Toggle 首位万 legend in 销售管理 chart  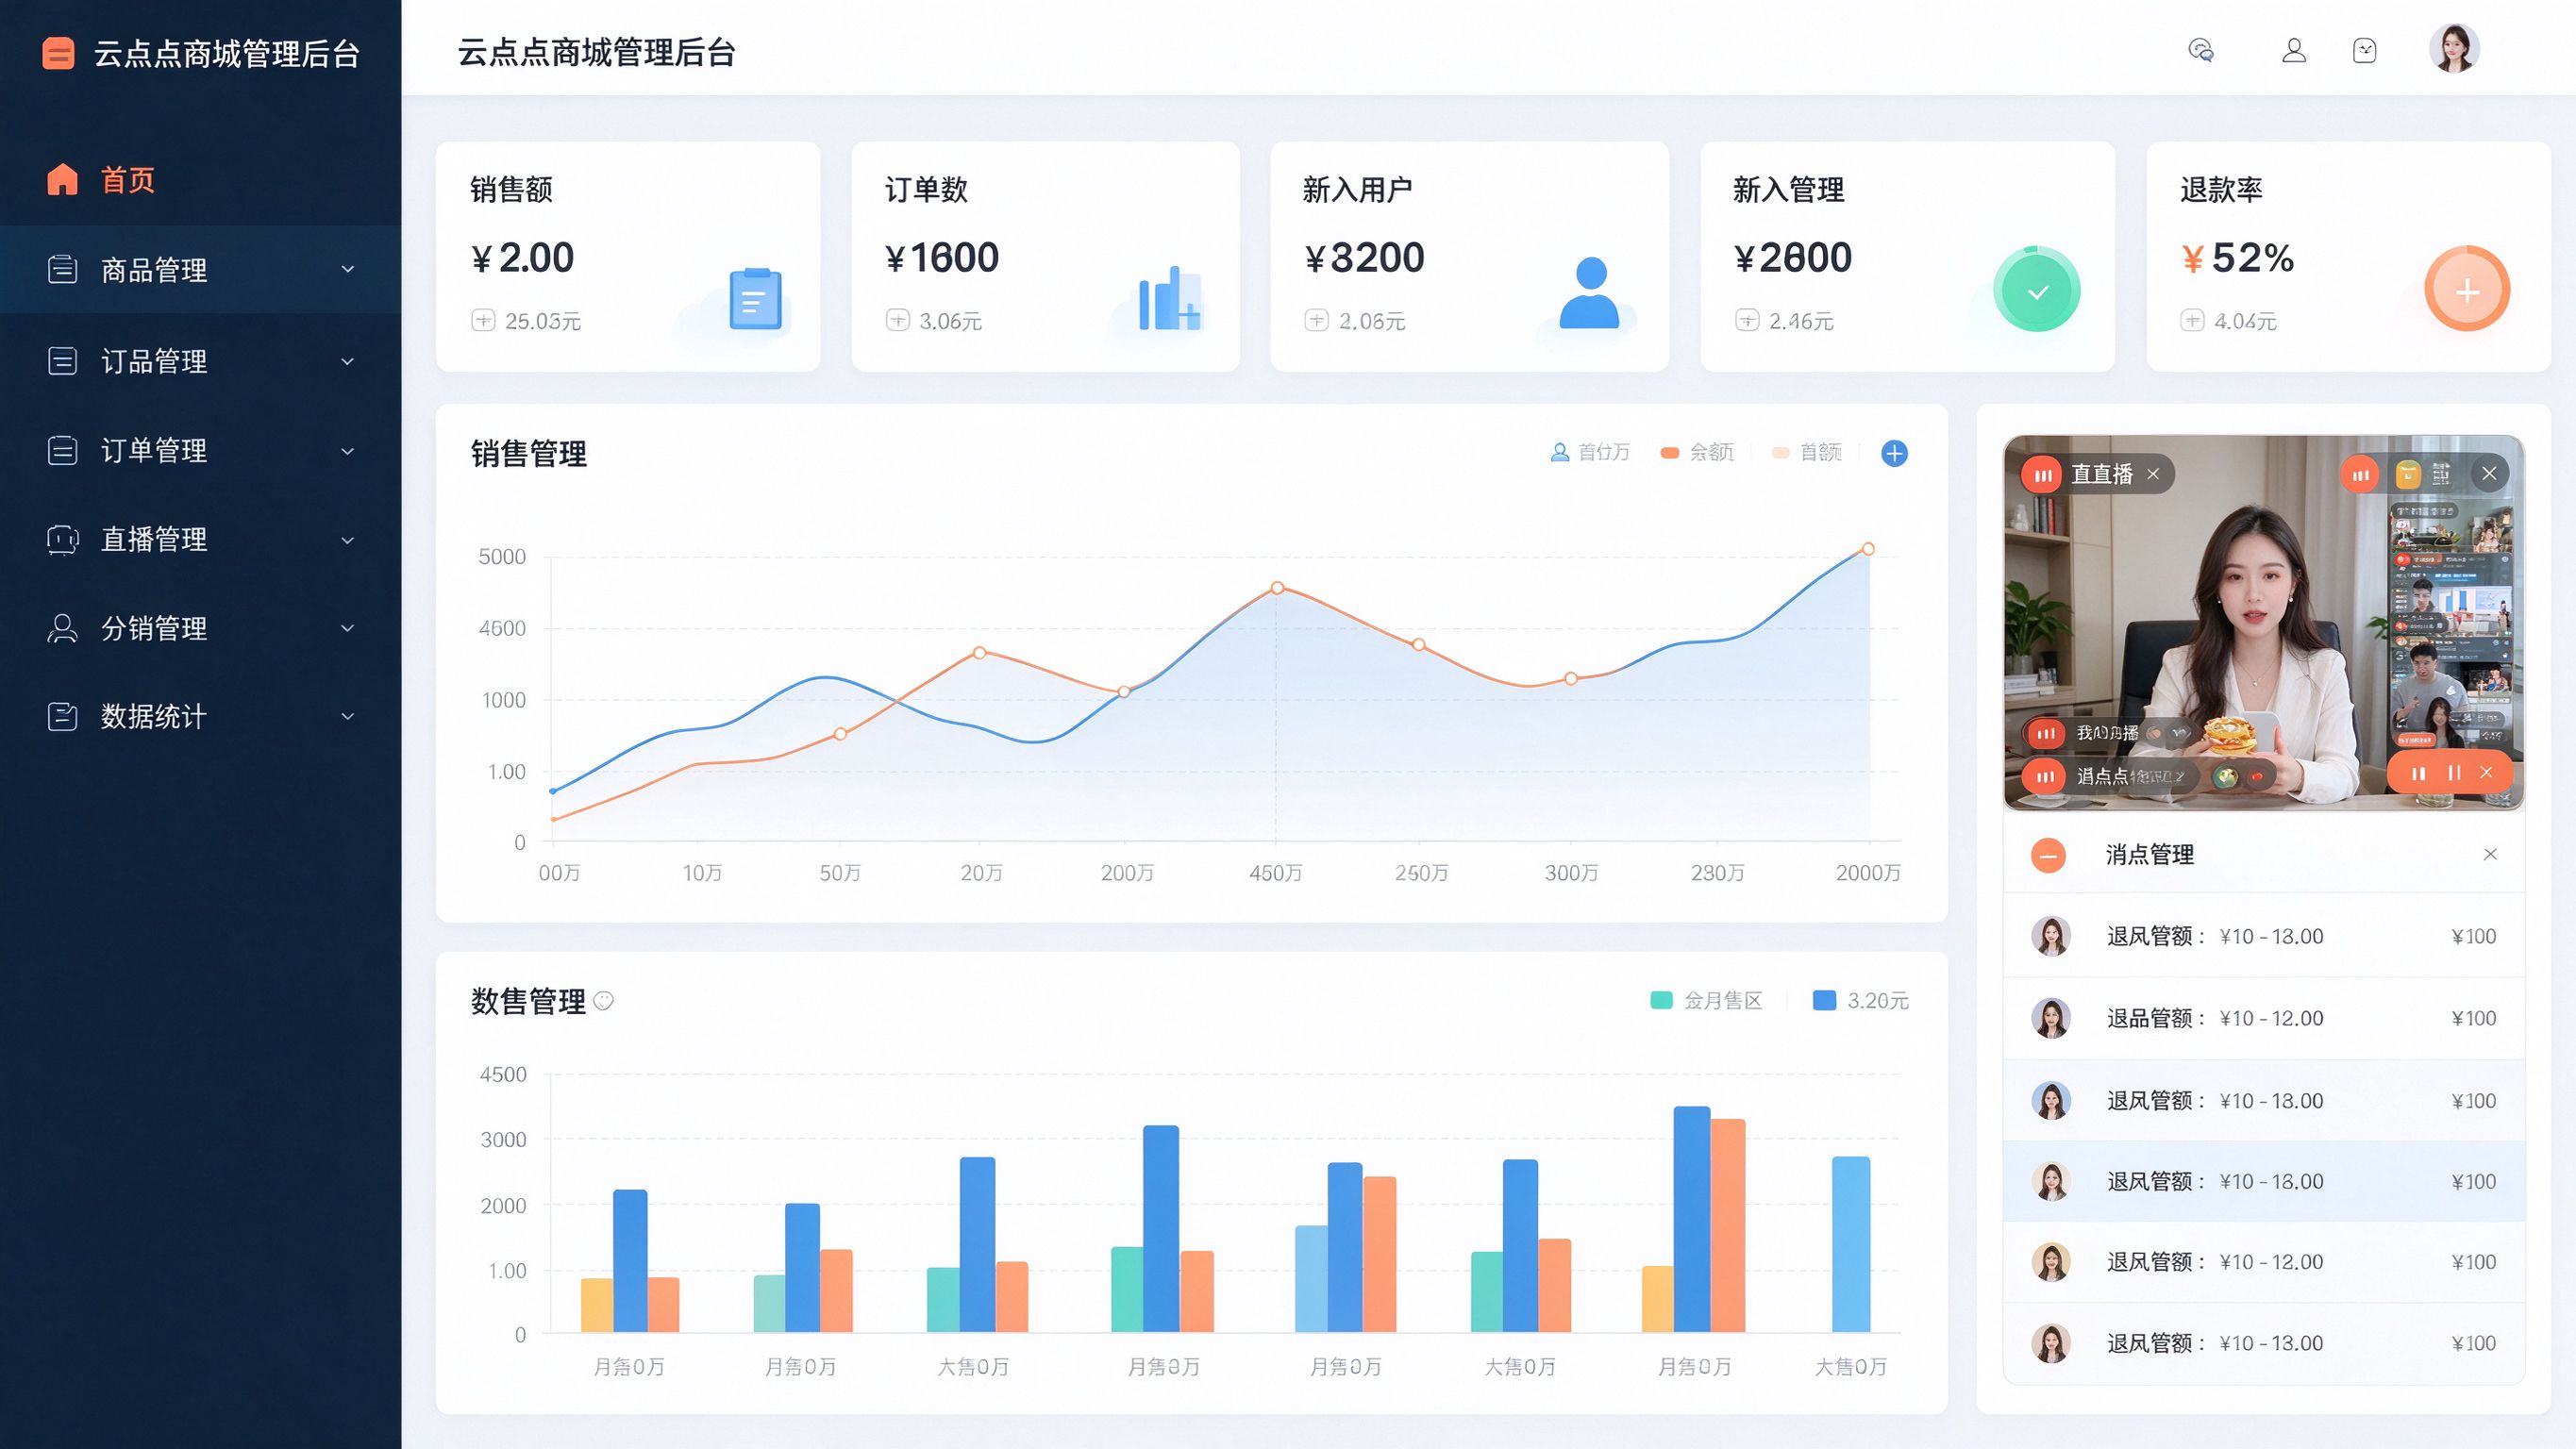pyautogui.click(x=1590, y=452)
